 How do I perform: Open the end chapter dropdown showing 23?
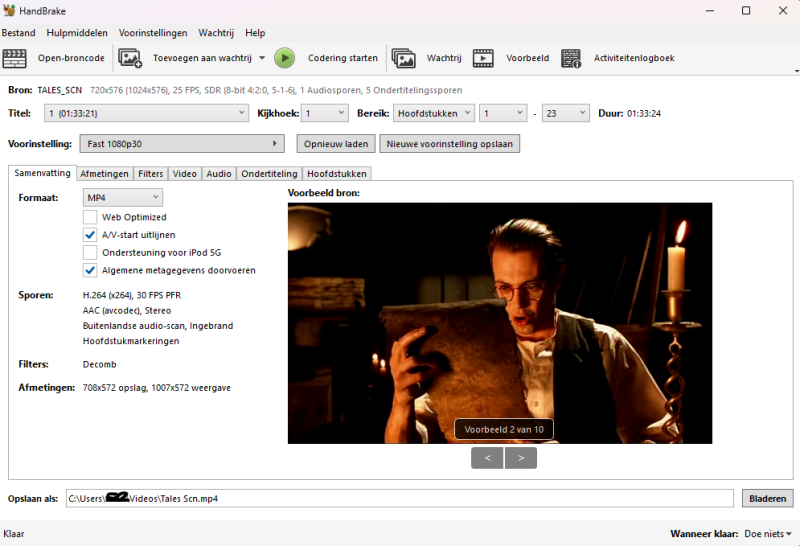565,113
